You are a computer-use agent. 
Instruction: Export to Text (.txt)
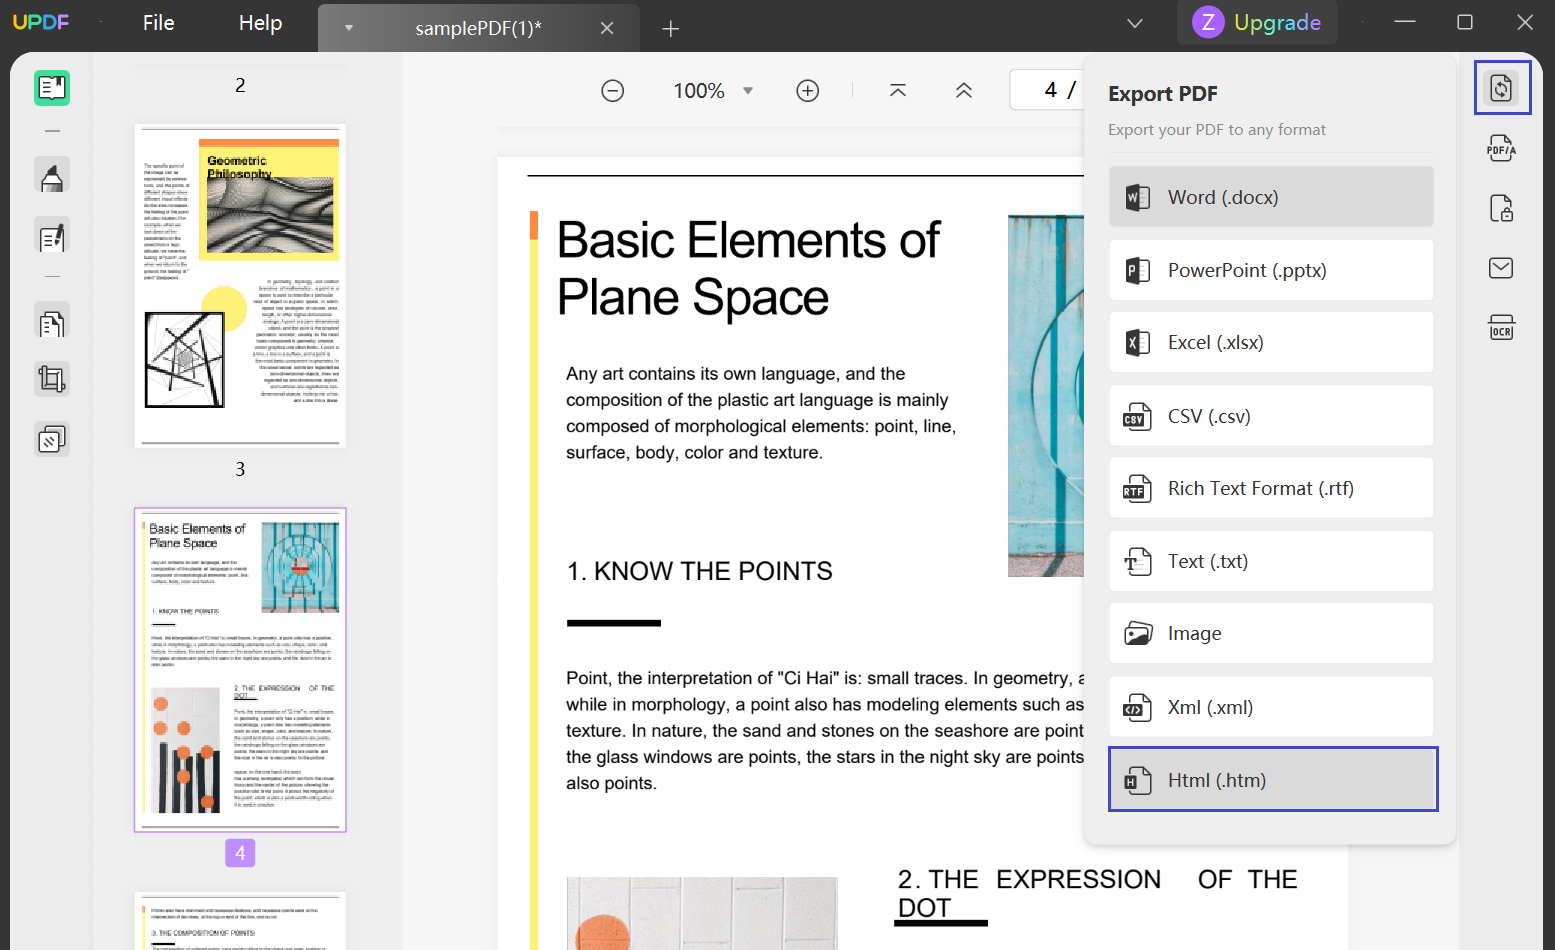[1271, 561]
